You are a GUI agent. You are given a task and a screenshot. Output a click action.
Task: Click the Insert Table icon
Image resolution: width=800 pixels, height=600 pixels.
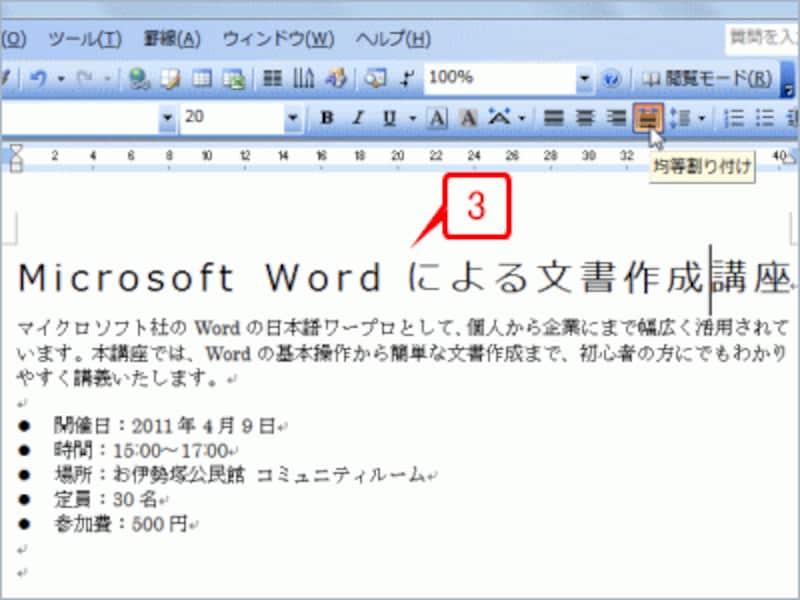point(202,79)
